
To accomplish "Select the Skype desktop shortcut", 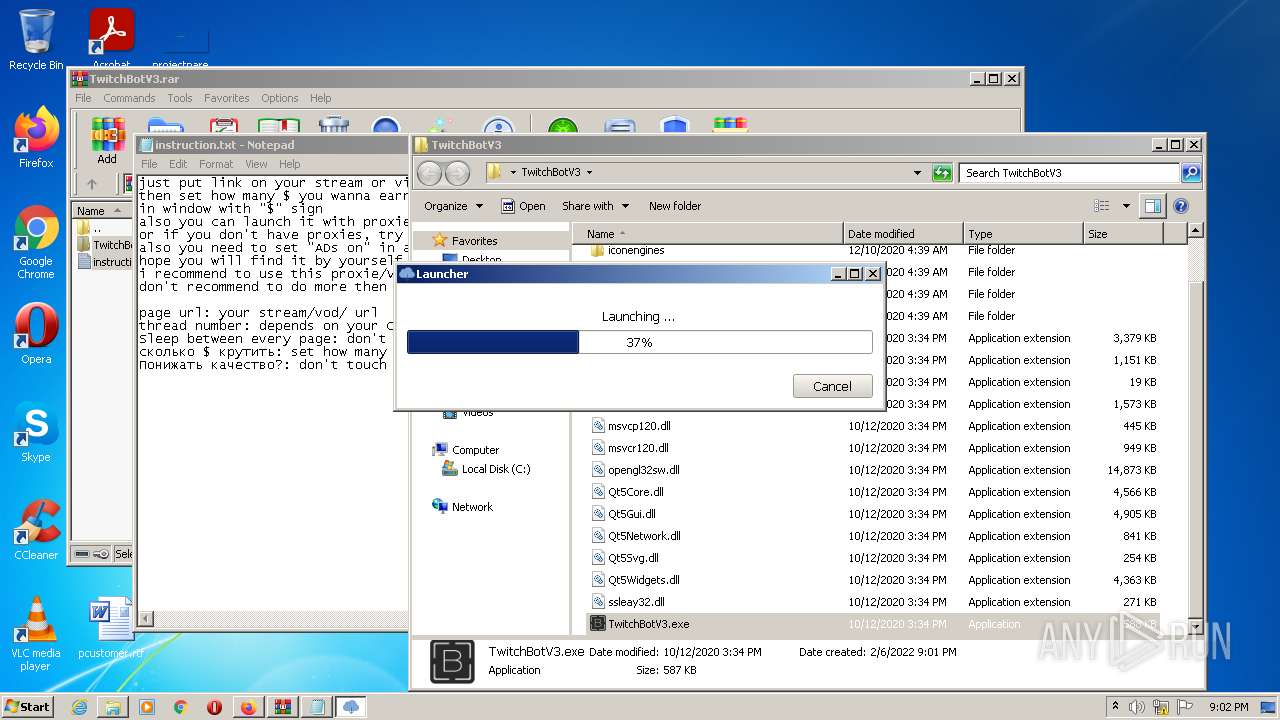I will (x=36, y=432).
